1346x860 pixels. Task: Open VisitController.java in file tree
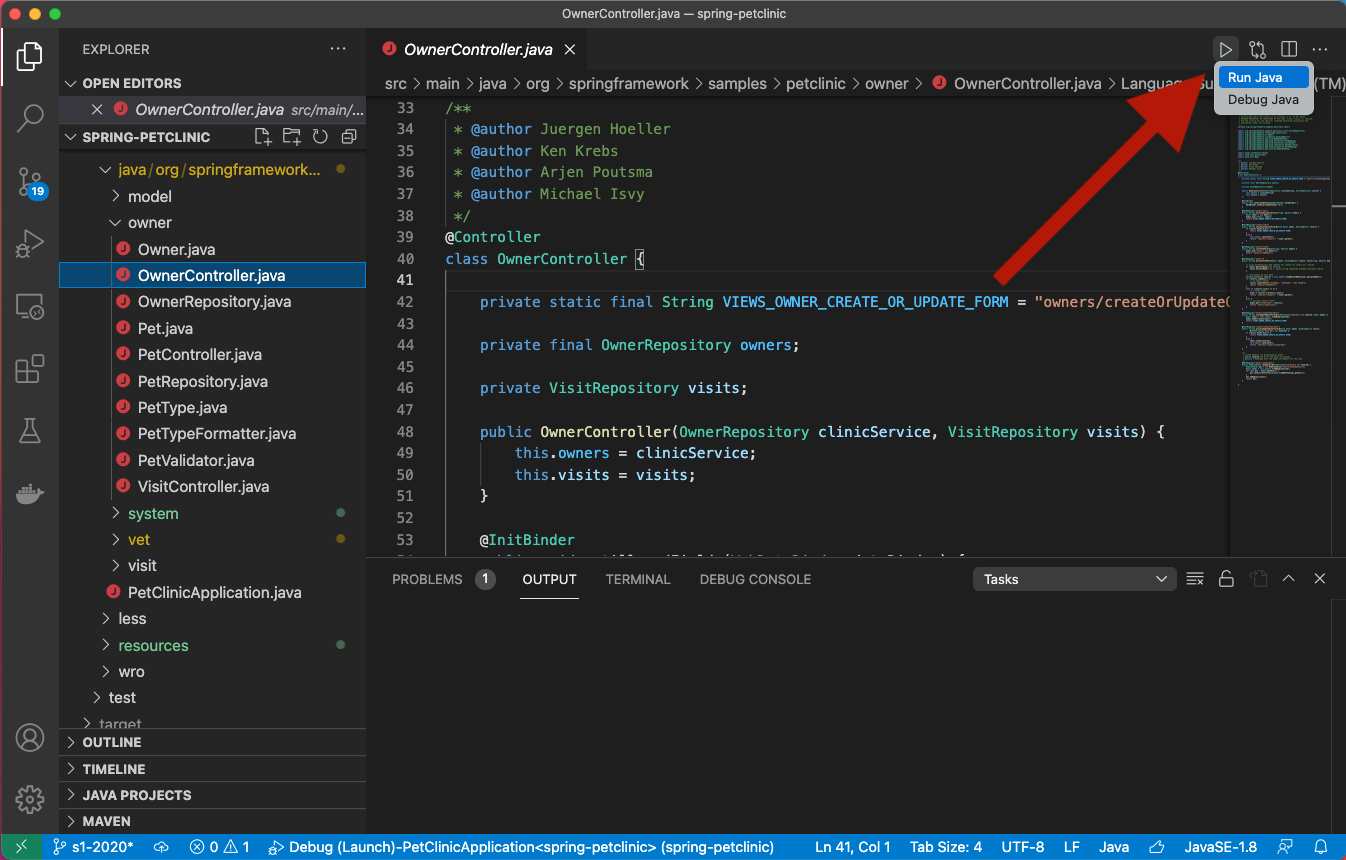pyautogui.click(x=203, y=487)
